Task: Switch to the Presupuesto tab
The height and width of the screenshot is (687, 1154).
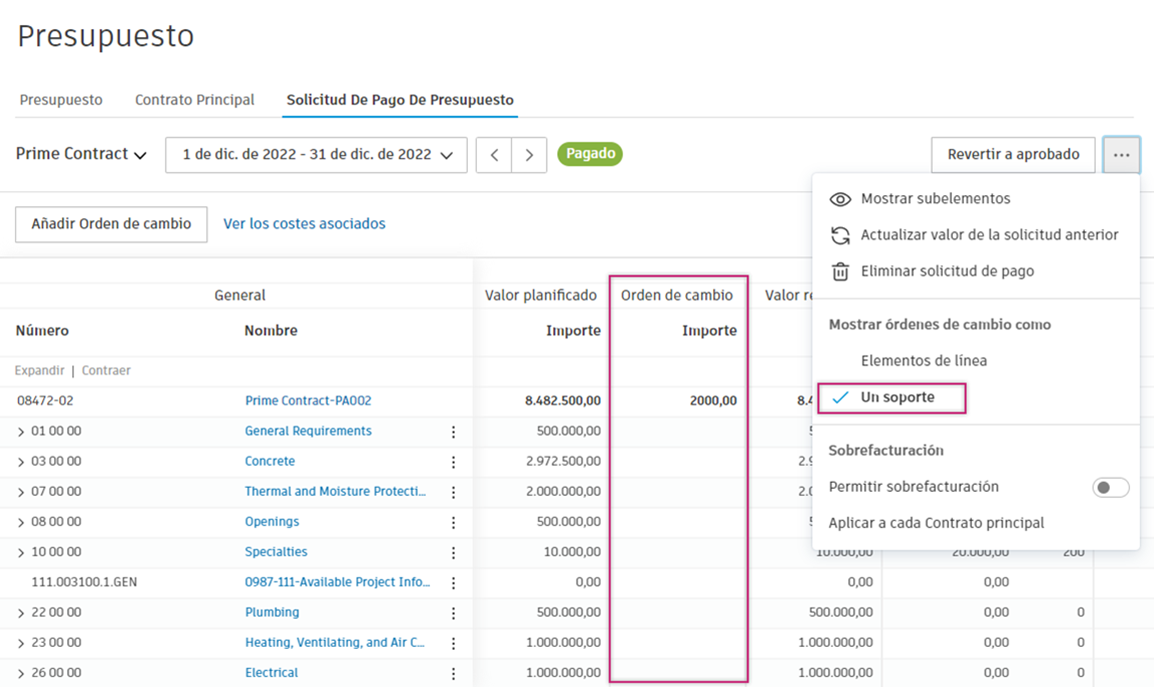Action: pos(61,99)
